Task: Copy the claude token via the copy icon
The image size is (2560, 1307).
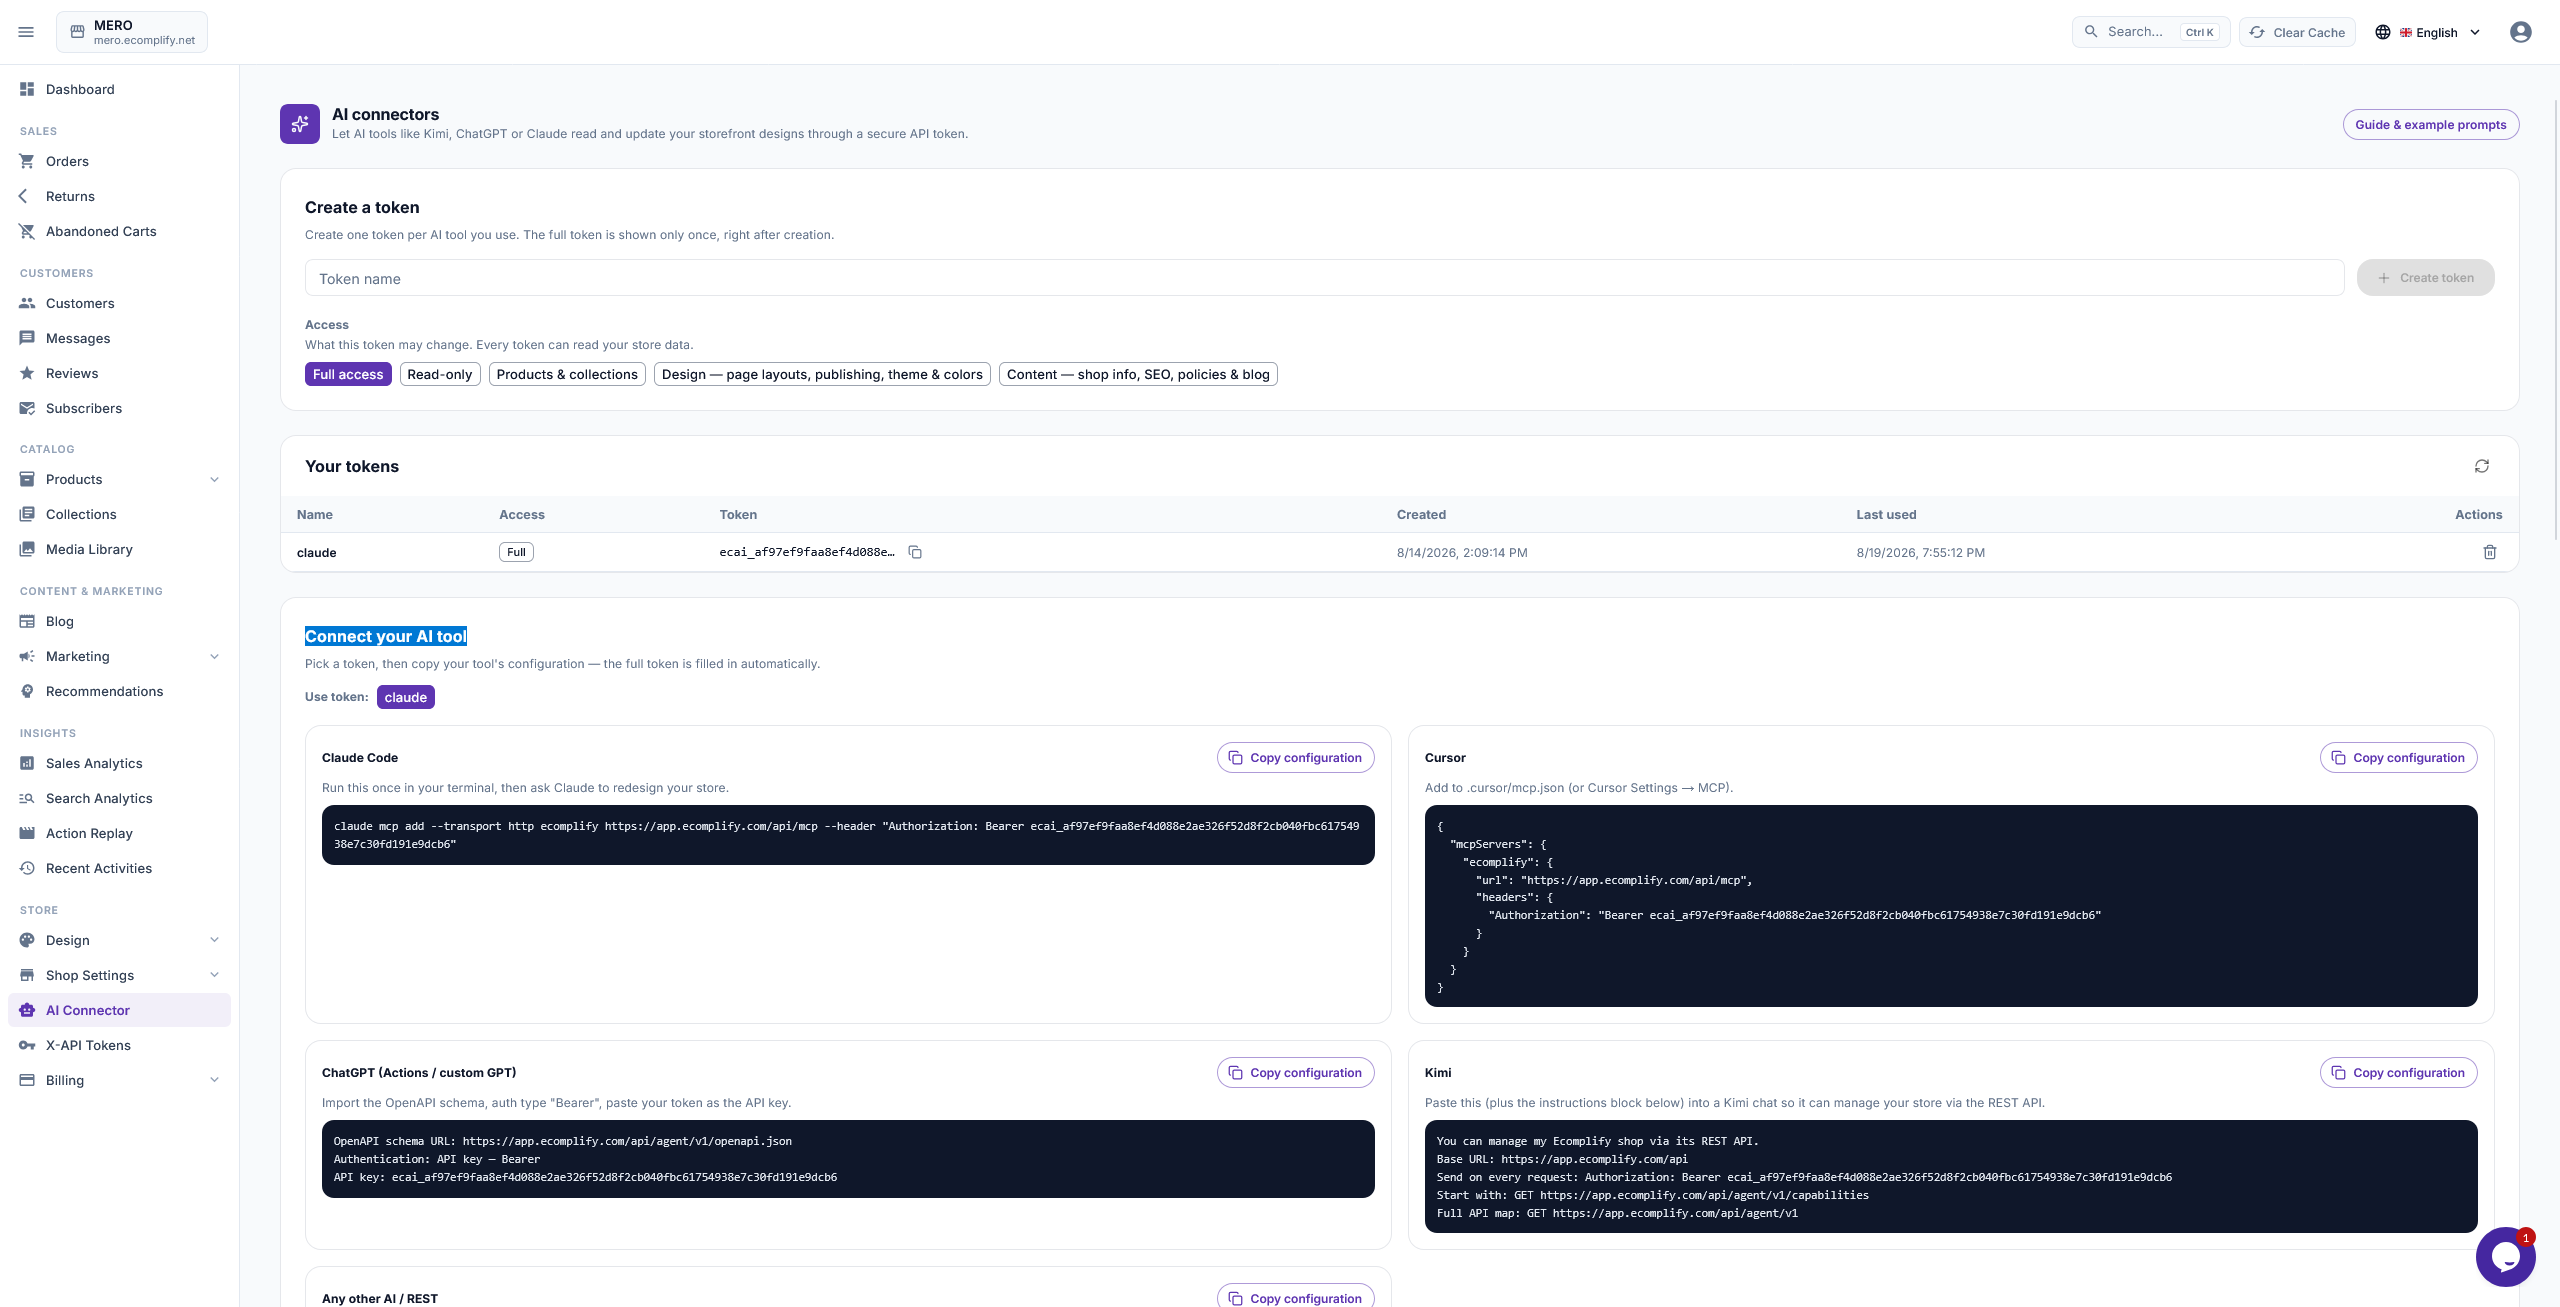Action: tap(915, 552)
